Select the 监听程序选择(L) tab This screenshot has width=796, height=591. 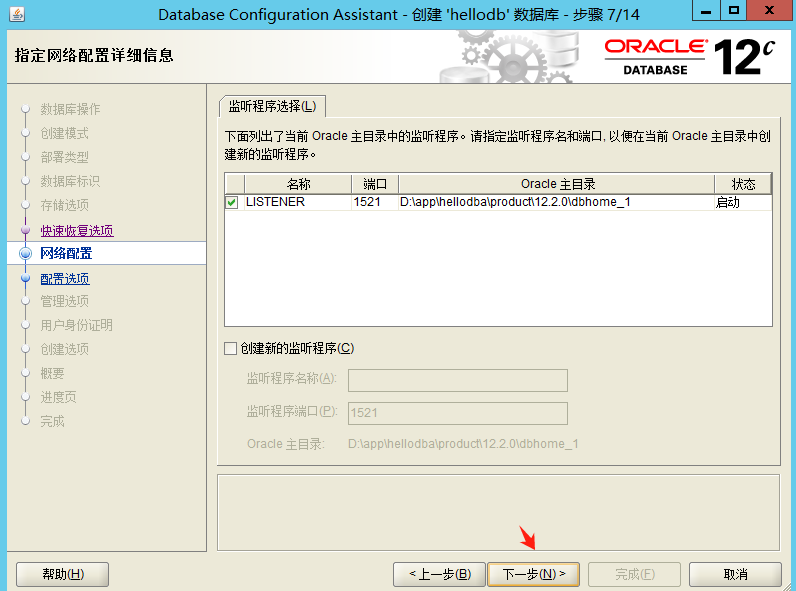click(272, 106)
